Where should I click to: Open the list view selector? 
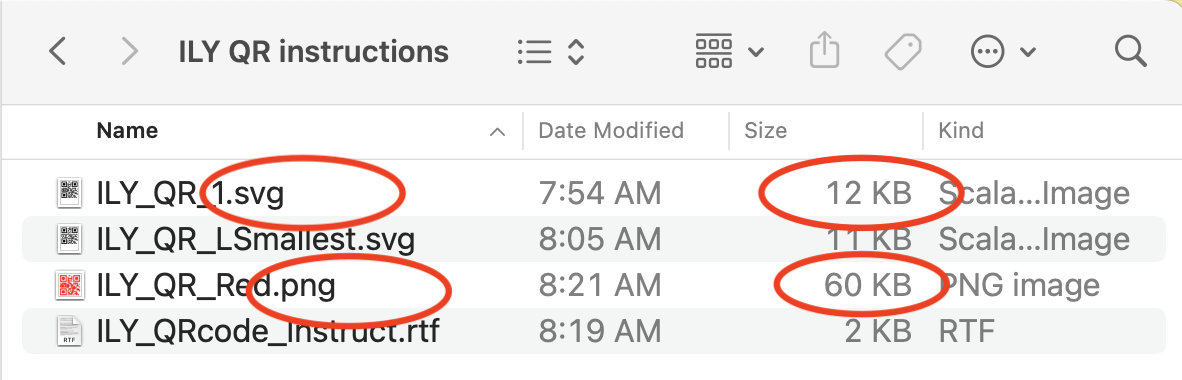(552, 52)
